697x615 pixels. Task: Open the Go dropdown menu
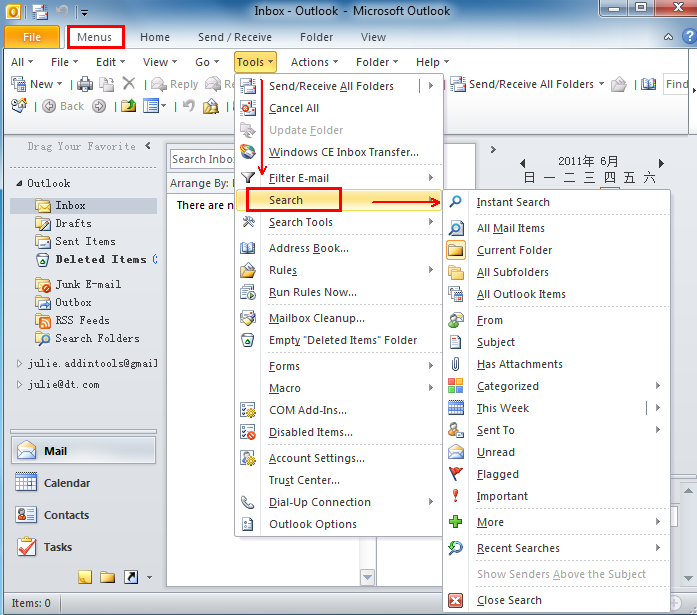click(x=207, y=62)
